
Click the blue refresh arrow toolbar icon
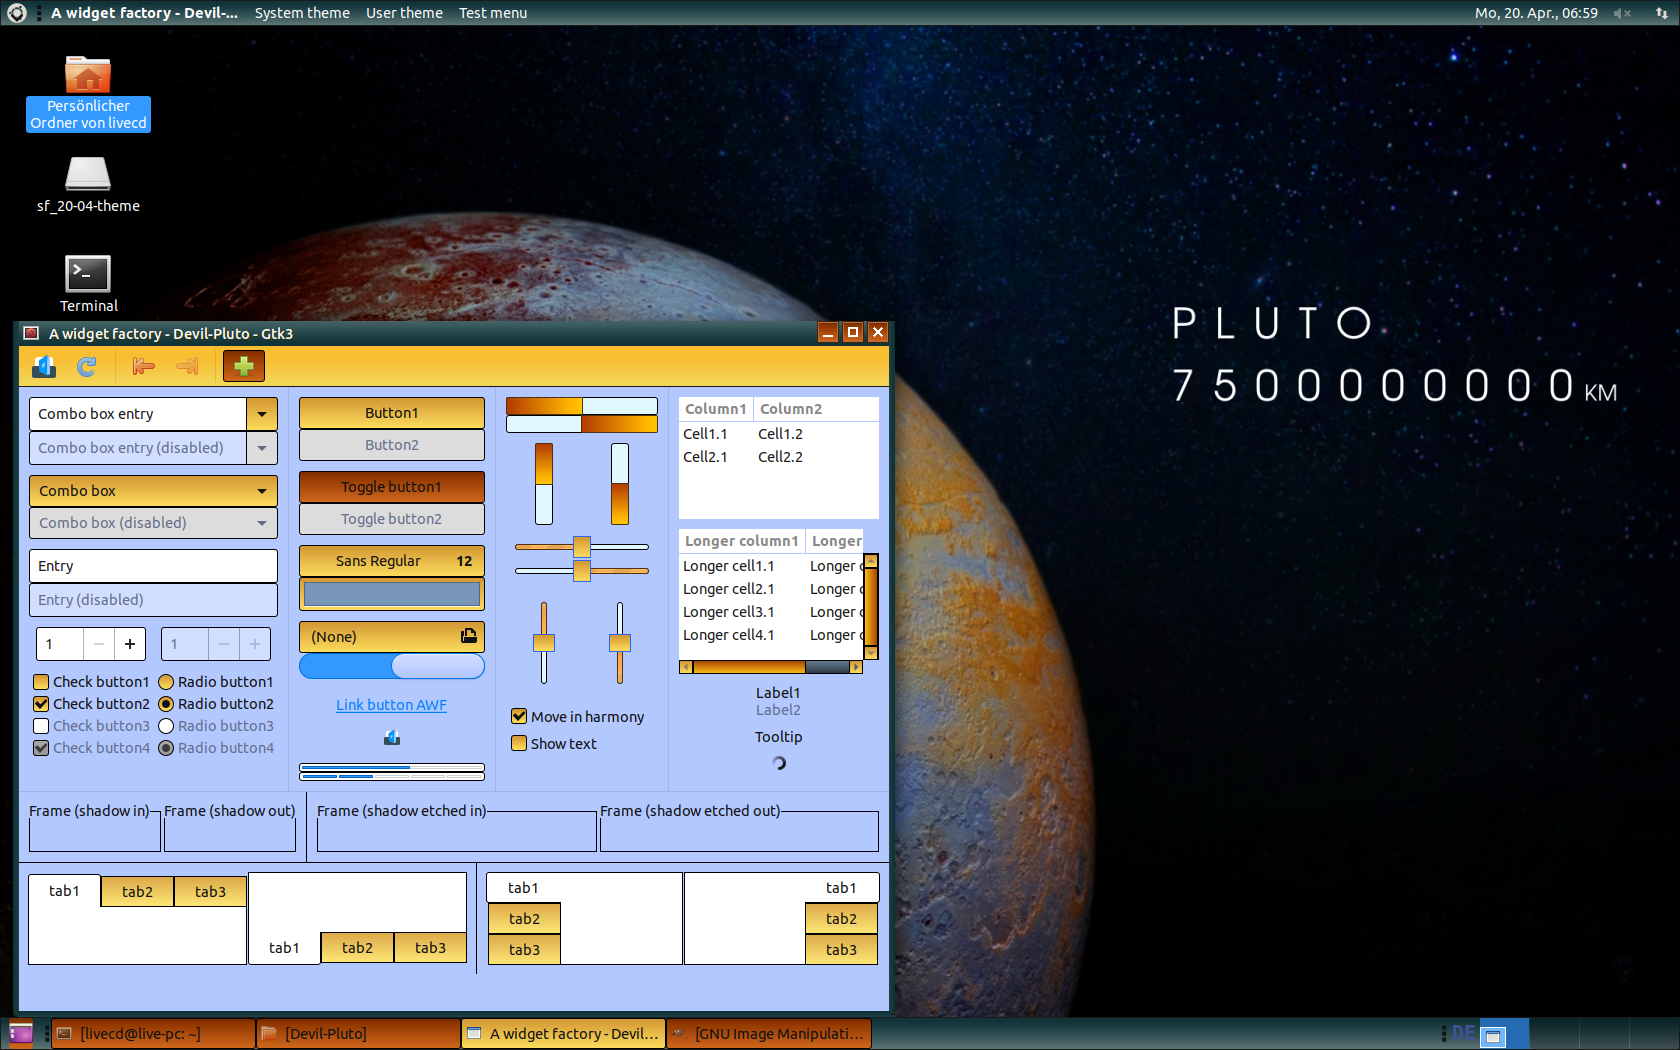pos(87,367)
